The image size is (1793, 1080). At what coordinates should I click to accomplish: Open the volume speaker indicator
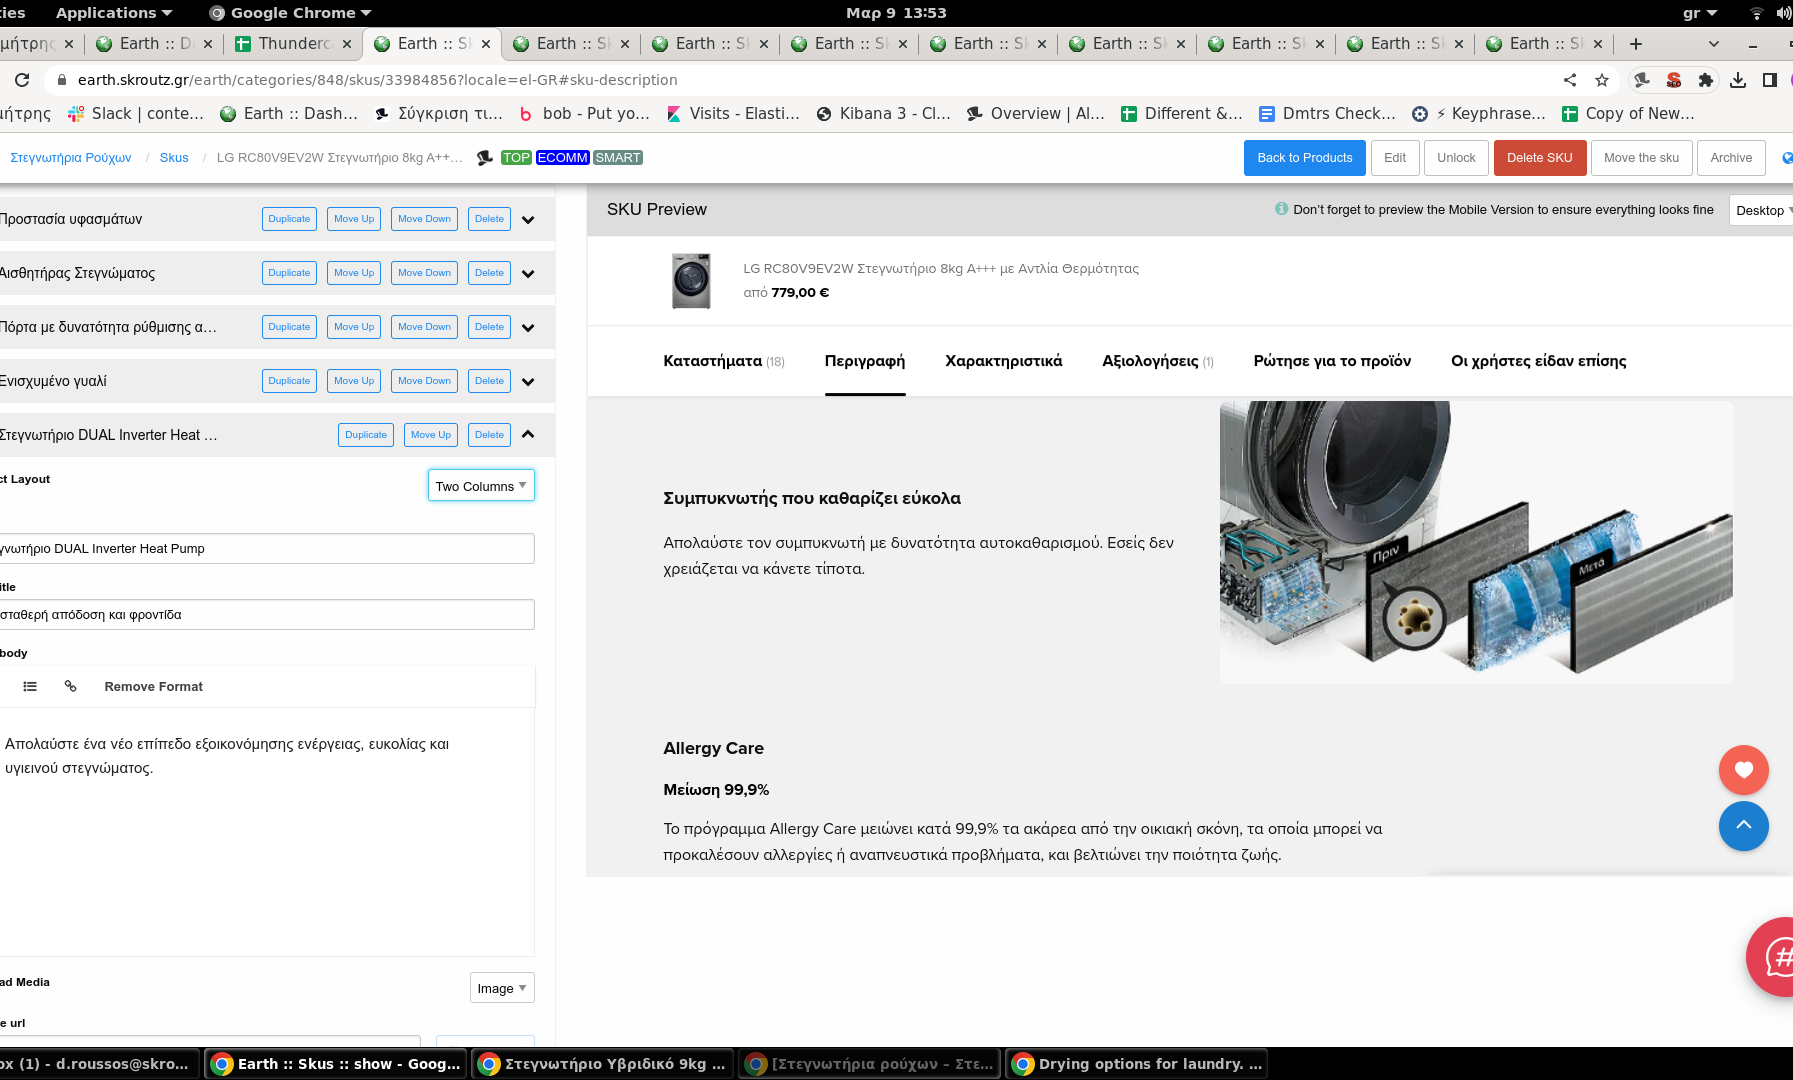pyautogui.click(x=1784, y=13)
